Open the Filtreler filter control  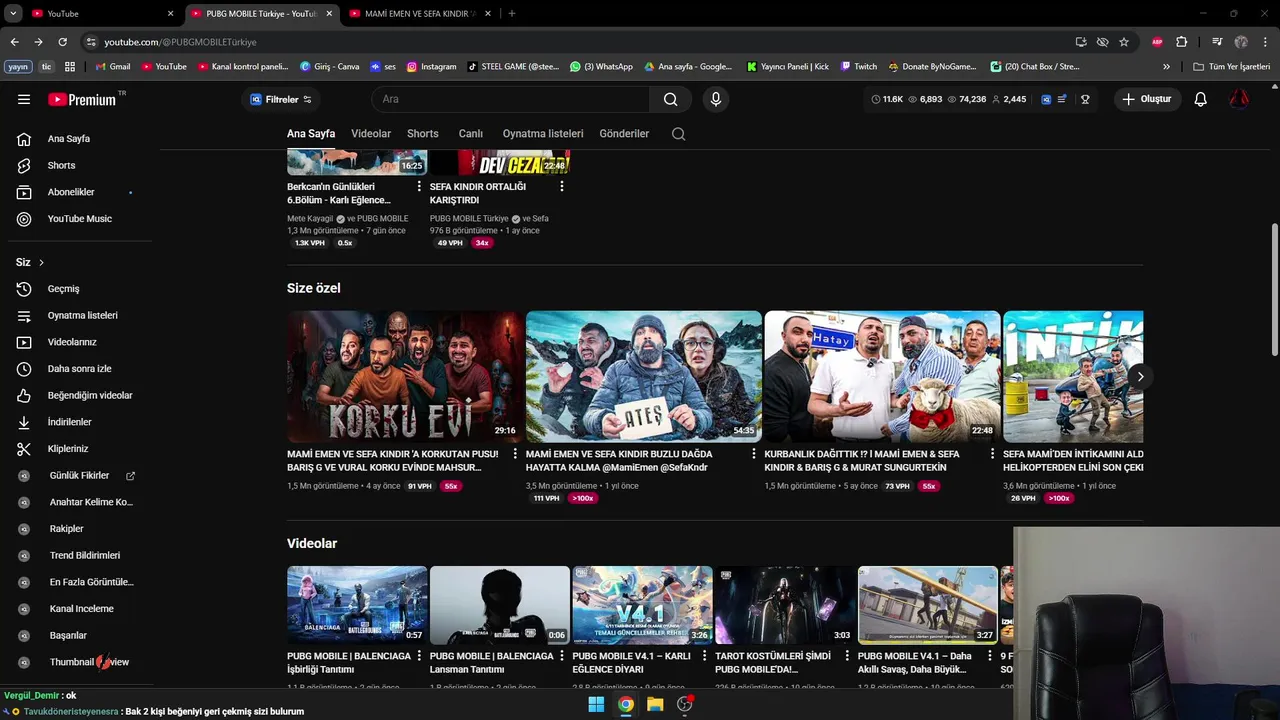pos(281,99)
